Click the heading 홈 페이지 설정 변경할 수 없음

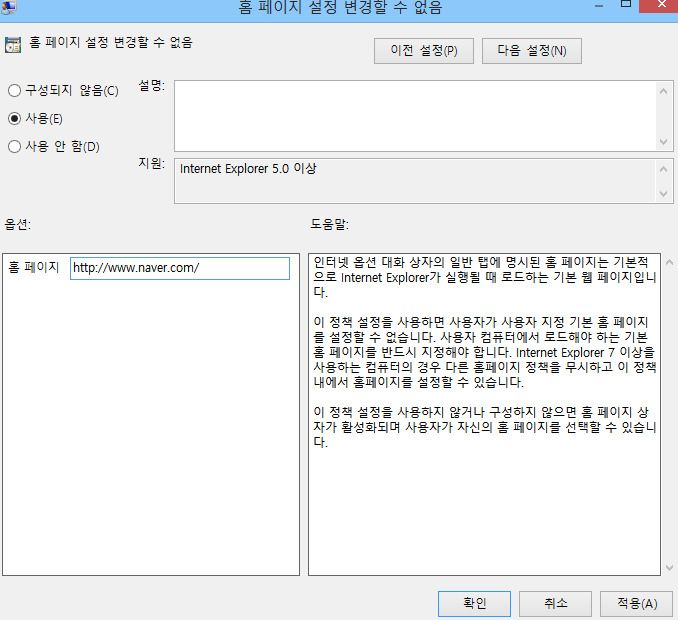click(x=111, y=42)
